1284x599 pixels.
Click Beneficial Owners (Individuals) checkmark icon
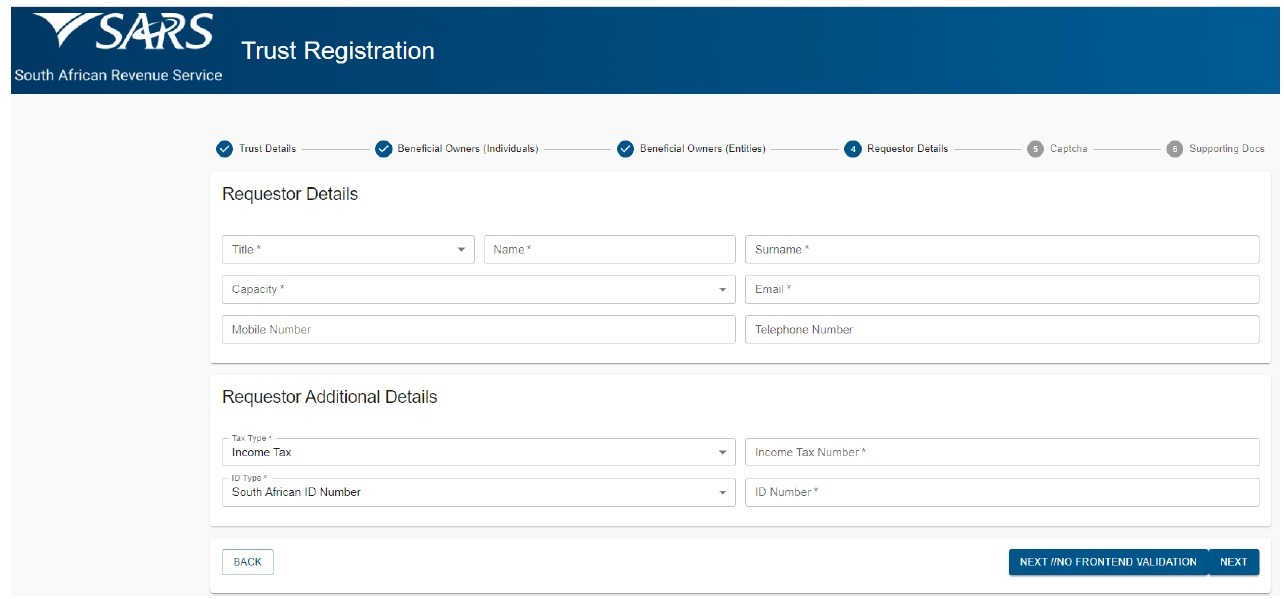[383, 149]
